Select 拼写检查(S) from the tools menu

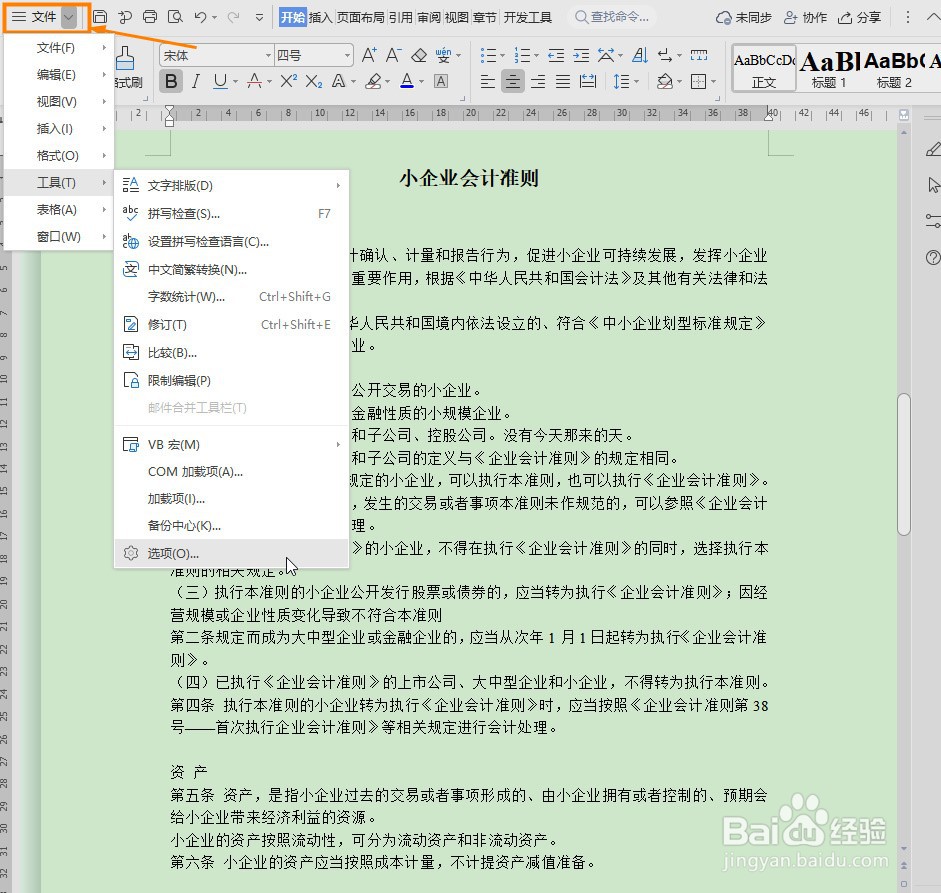tap(231, 214)
